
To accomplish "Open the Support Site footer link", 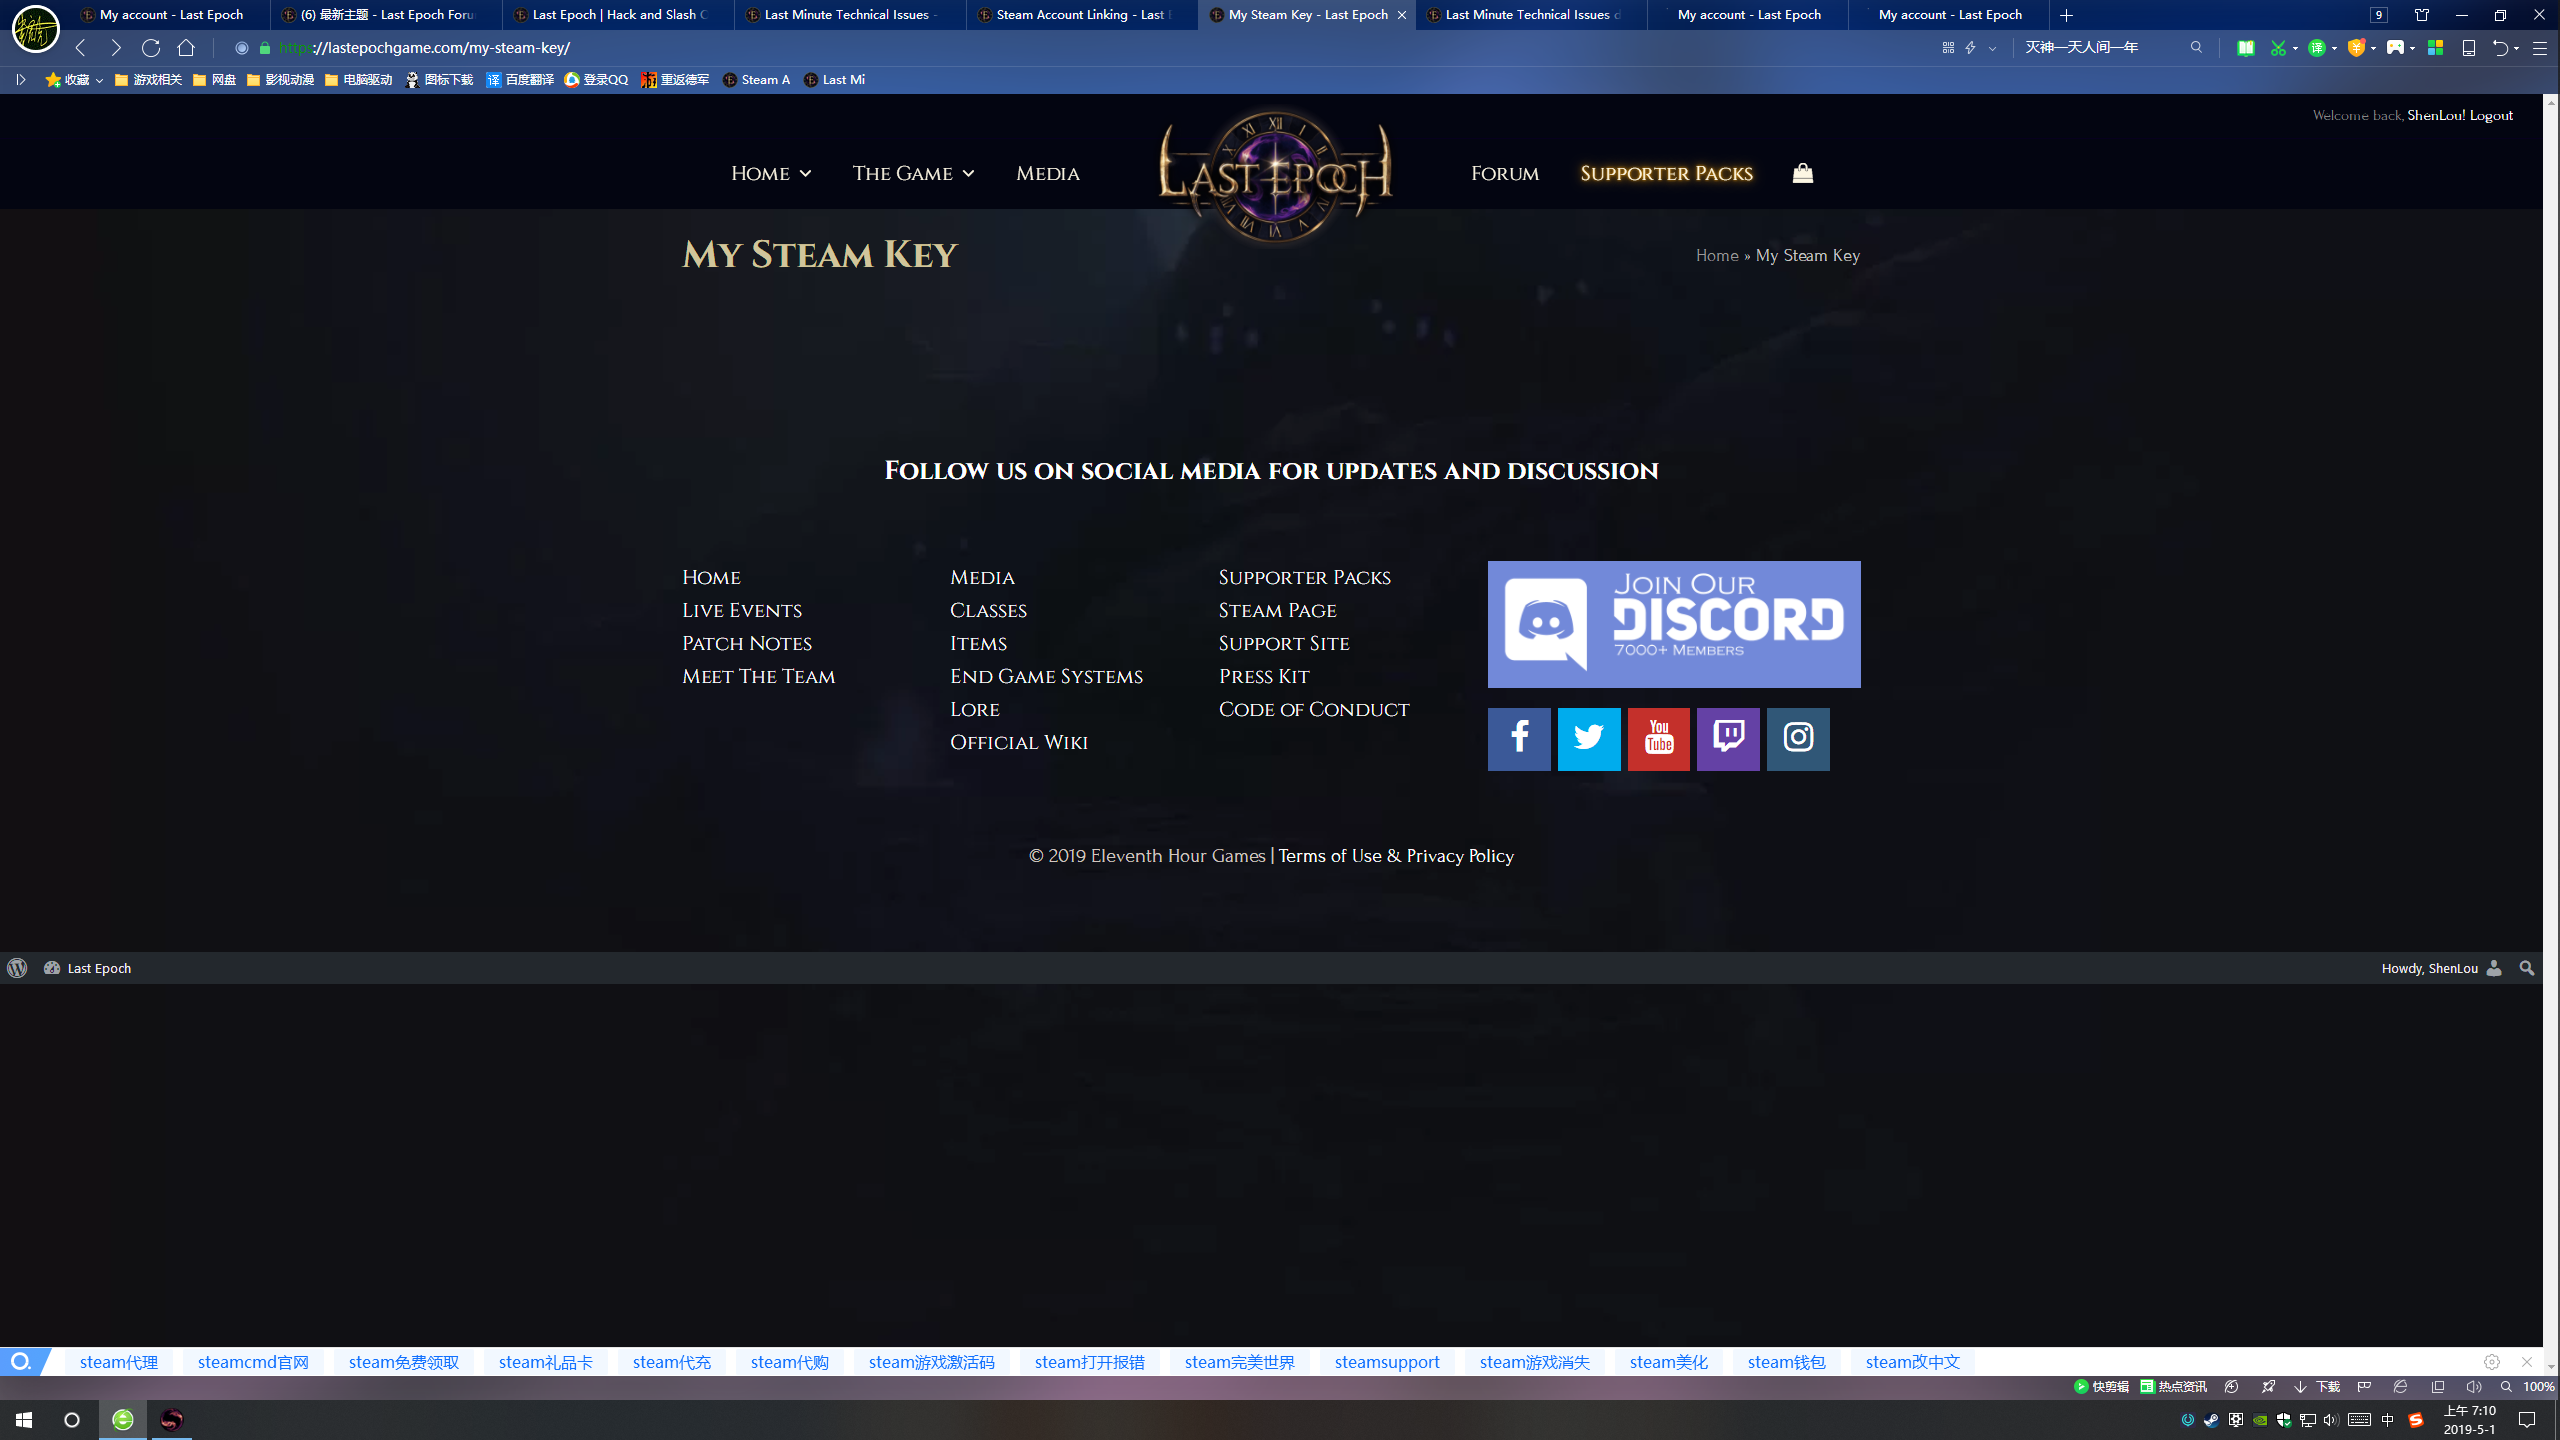I will click(x=1284, y=643).
